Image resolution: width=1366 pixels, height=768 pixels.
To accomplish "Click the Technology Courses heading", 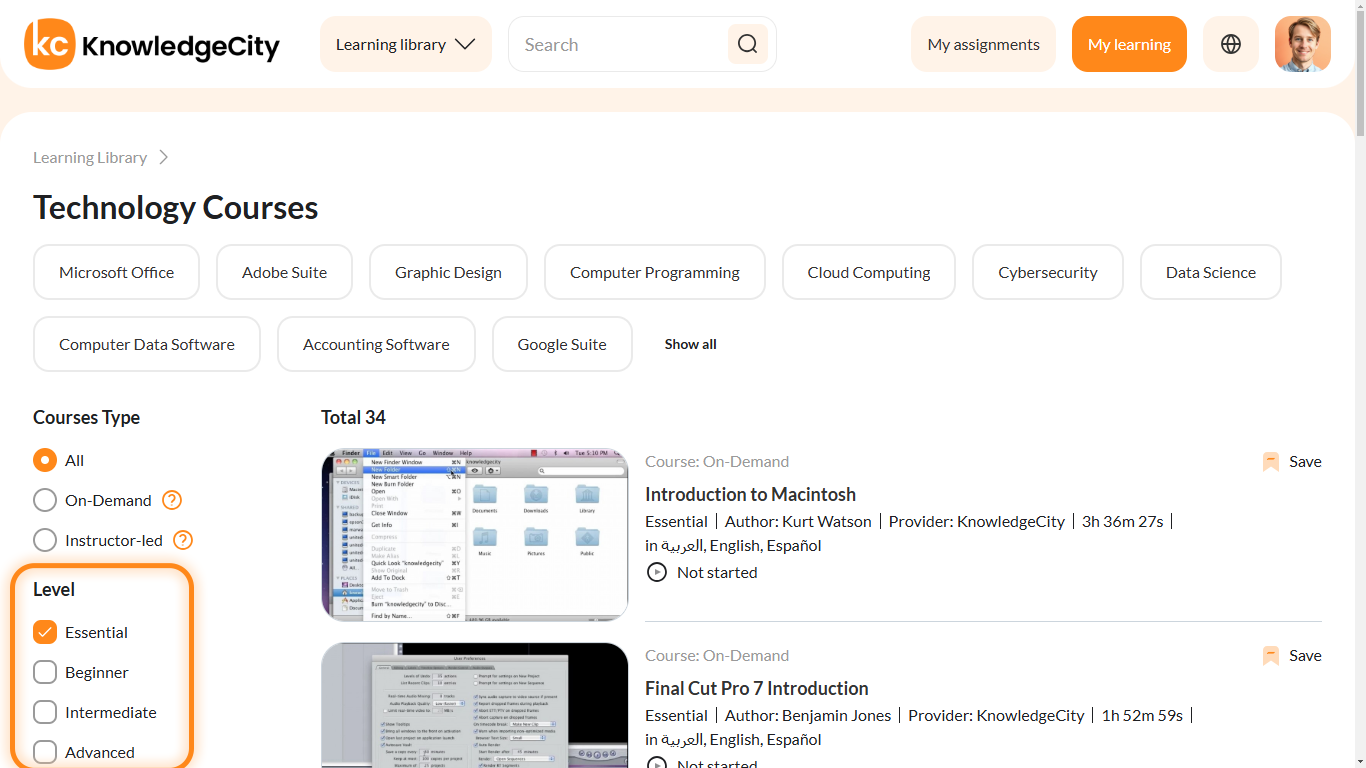I will [176, 208].
